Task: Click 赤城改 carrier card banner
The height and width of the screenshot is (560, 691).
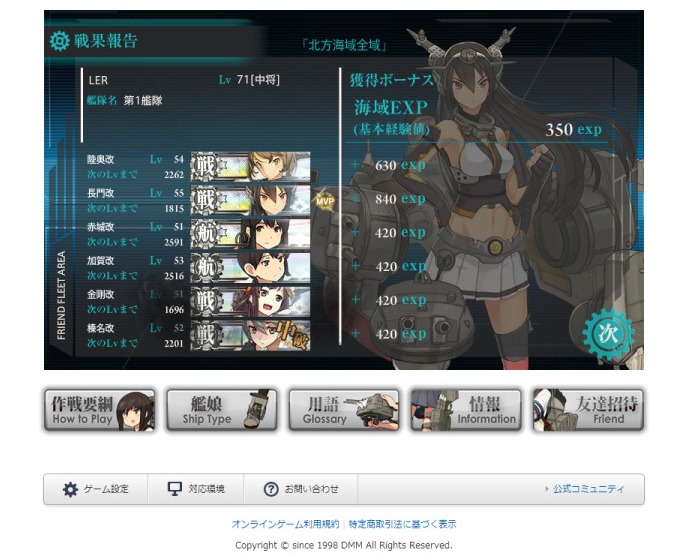Action: [x=250, y=234]
